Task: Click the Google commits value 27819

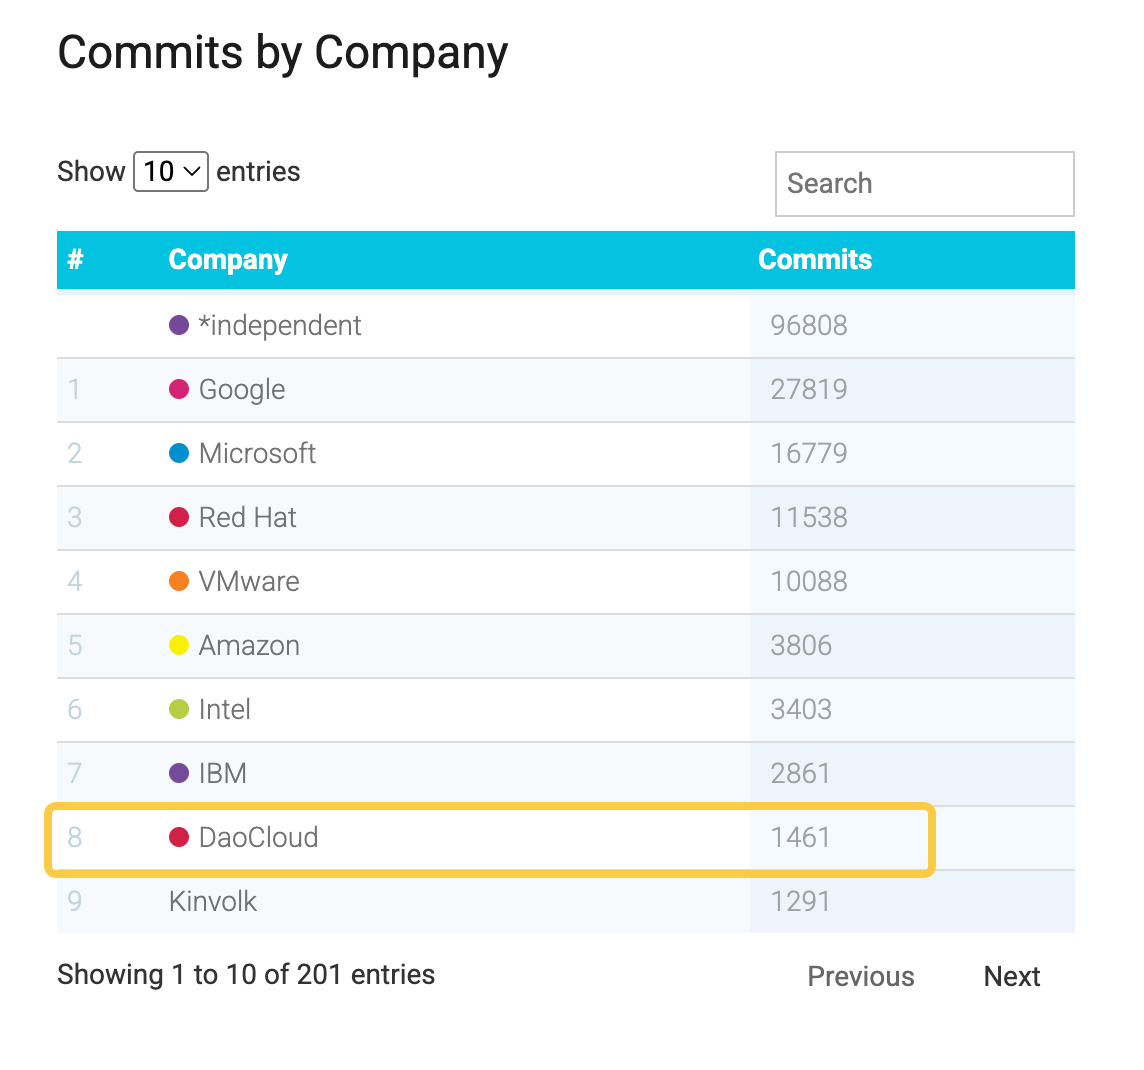Action: coord(809,389)
